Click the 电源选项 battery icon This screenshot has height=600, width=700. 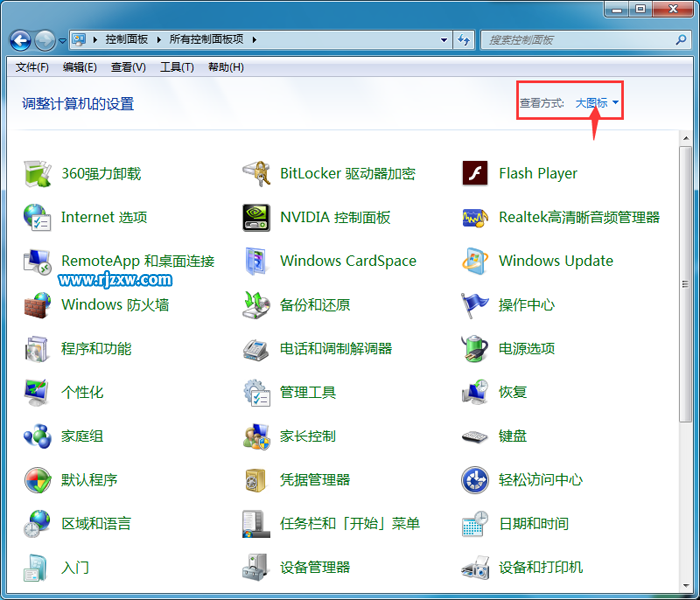pyautogui.click(x=475, y=349)
